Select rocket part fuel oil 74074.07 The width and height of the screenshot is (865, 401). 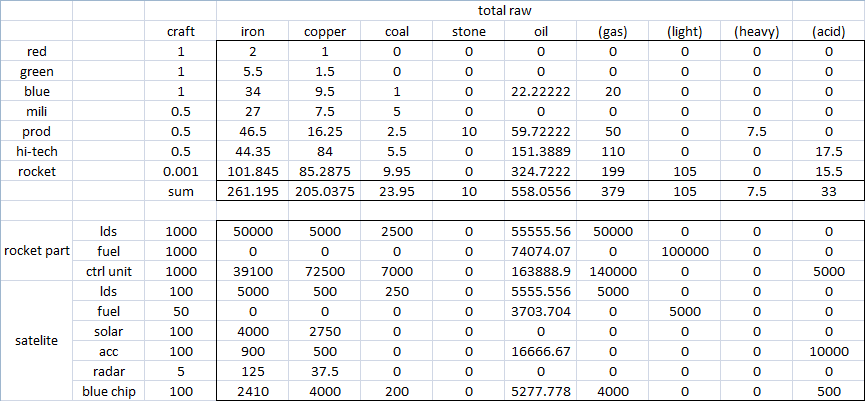[541, 251]
